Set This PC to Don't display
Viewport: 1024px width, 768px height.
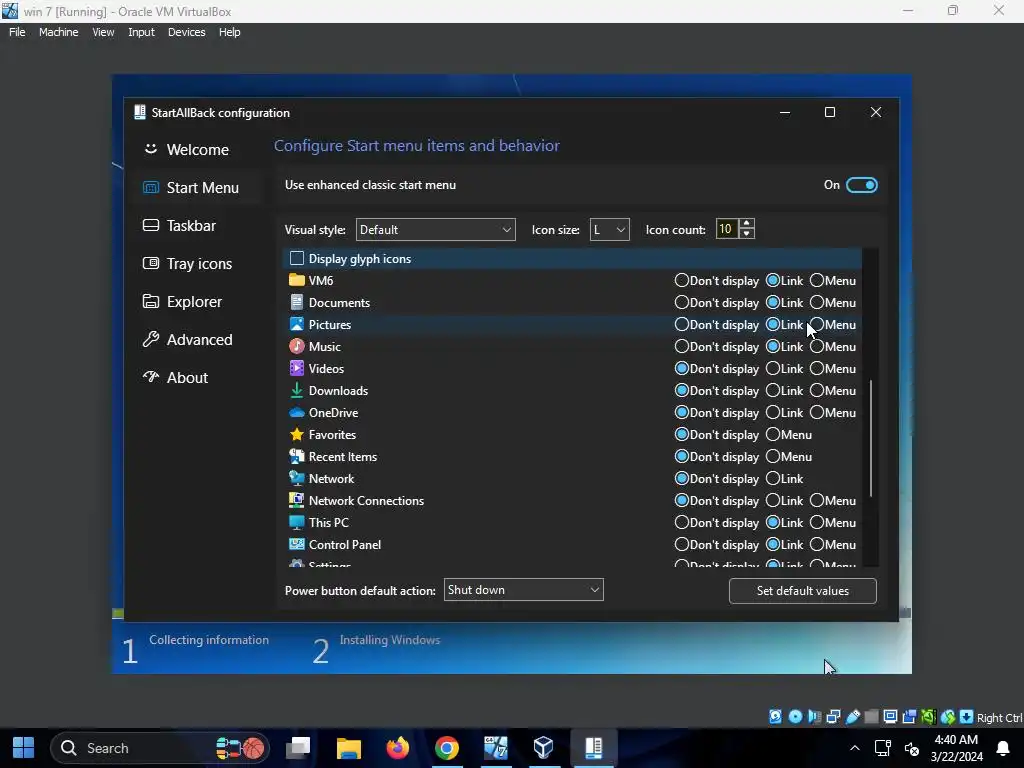[682, 522]
